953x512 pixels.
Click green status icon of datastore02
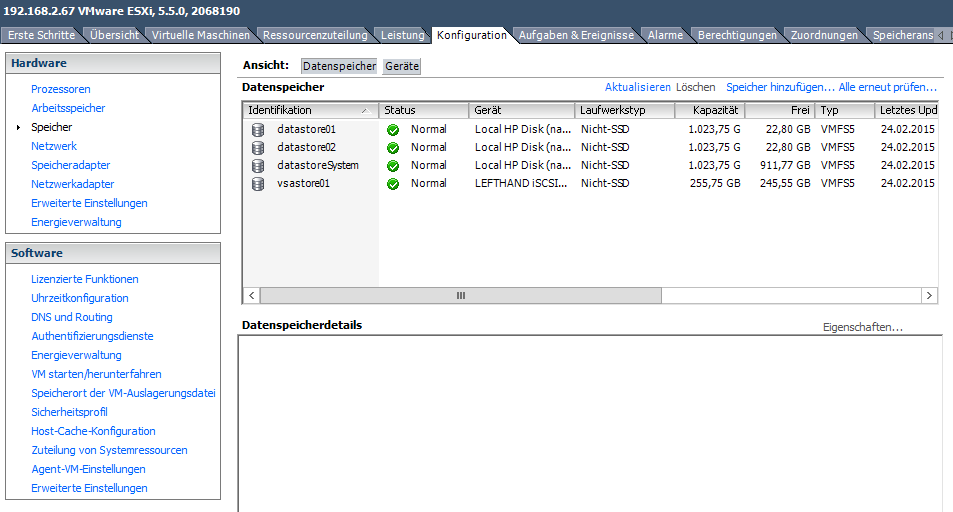pyautogui.click(x=393, y=147)
